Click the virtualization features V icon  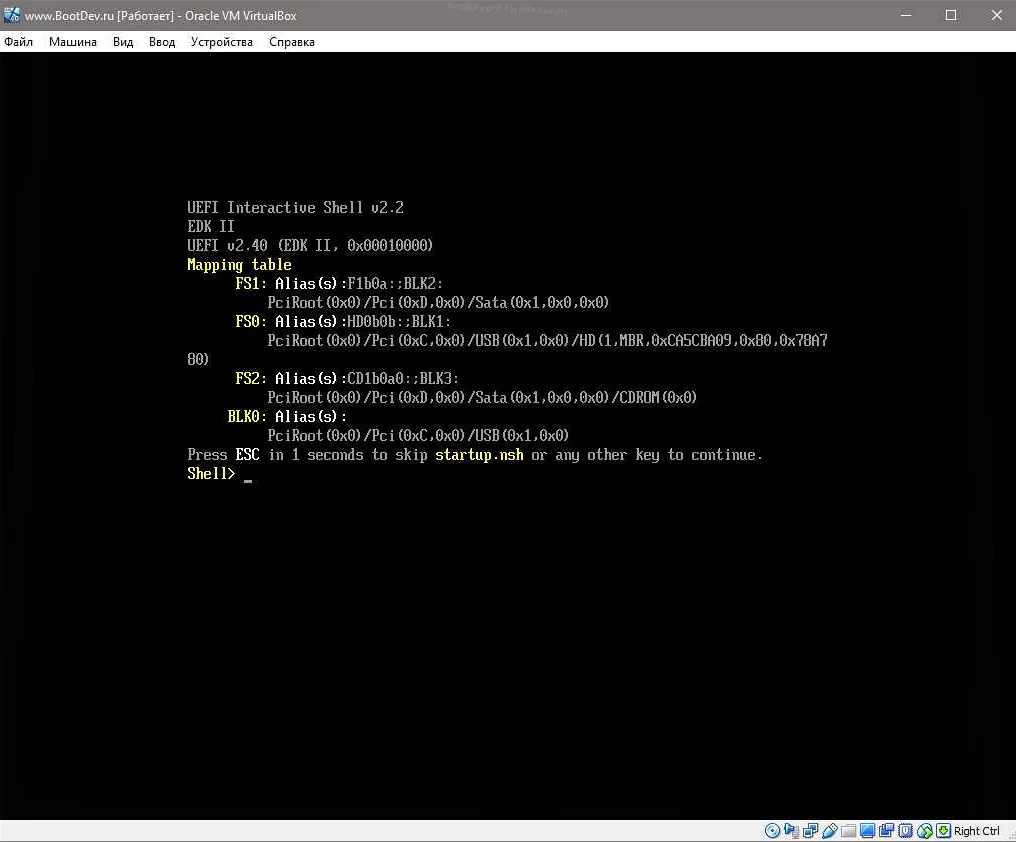pos(904,830)
